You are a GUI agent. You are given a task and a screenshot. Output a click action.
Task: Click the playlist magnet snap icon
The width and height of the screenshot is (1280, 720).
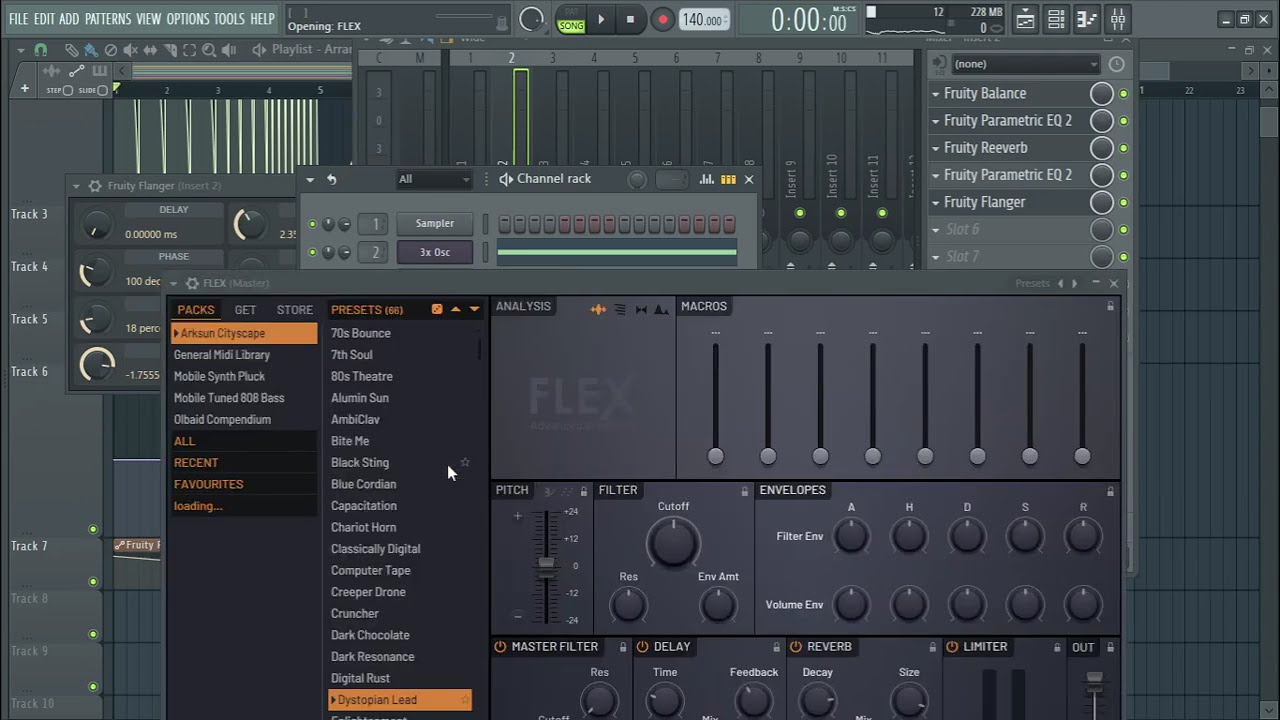click(41, 50)
